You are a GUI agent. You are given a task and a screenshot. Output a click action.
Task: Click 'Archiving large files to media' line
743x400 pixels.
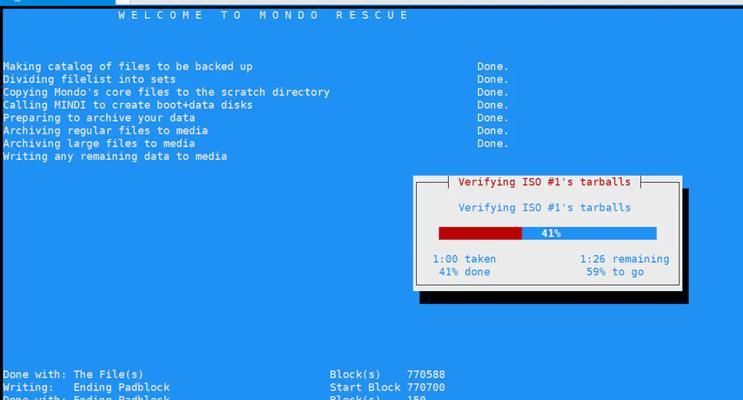pyautogui.click(x=99, y=143)
